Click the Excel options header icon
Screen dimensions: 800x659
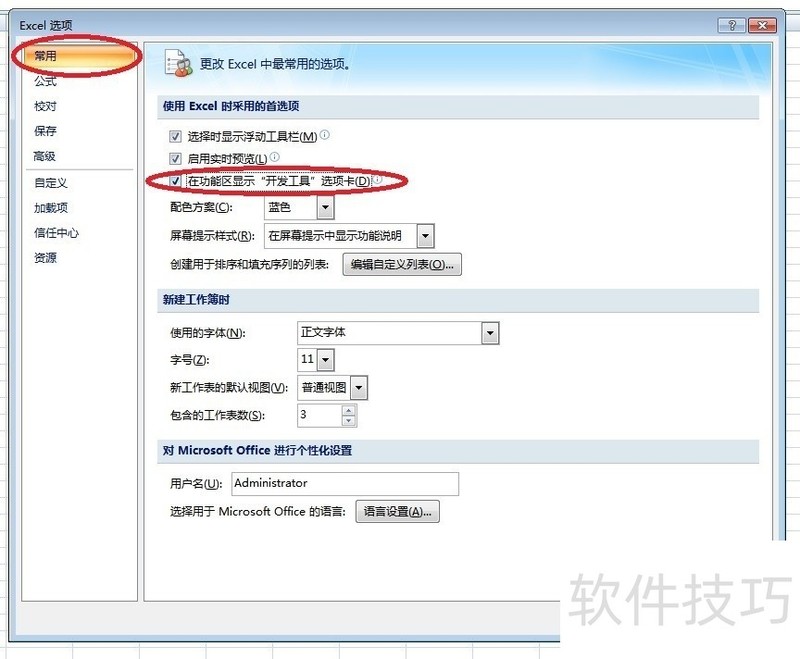click(178, 64)
